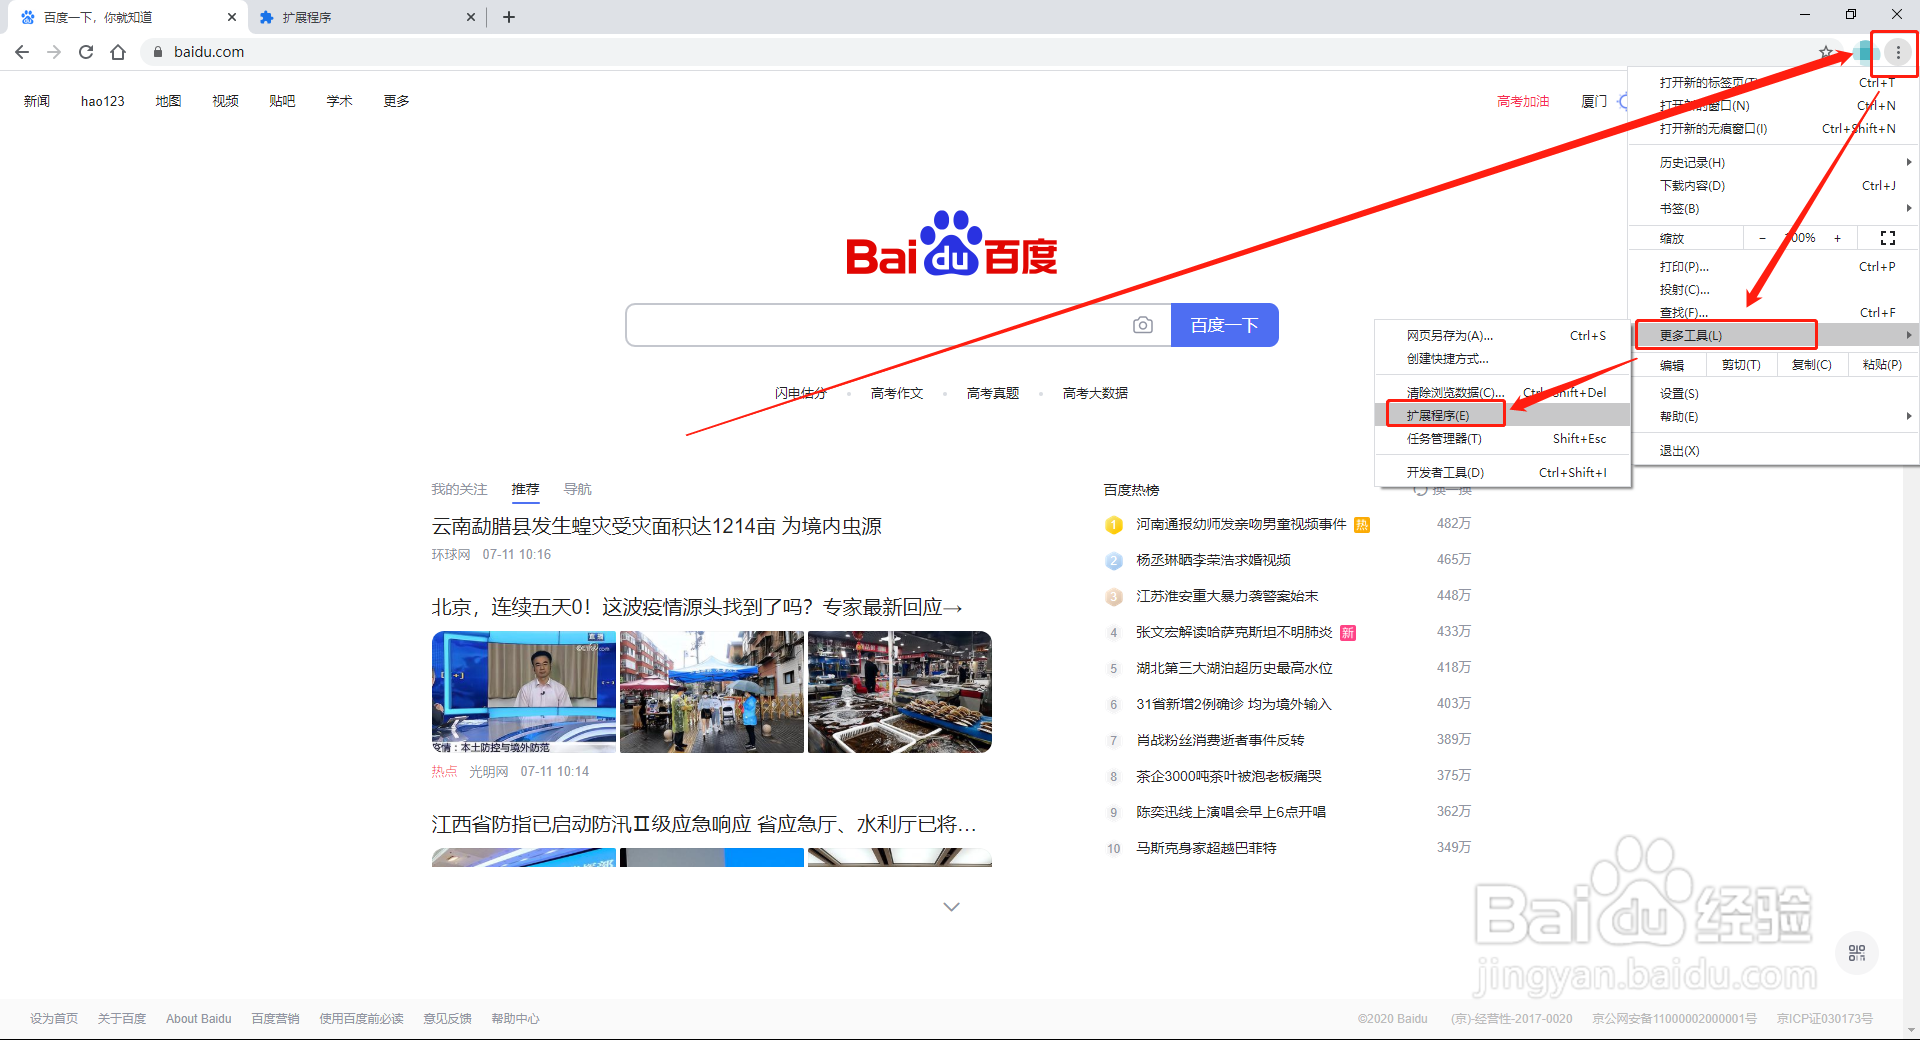Screen dimensions: 1920x1040
Task: Open the 贴吧 nav link
Action: pyautogui.click(x=282, y=101)
